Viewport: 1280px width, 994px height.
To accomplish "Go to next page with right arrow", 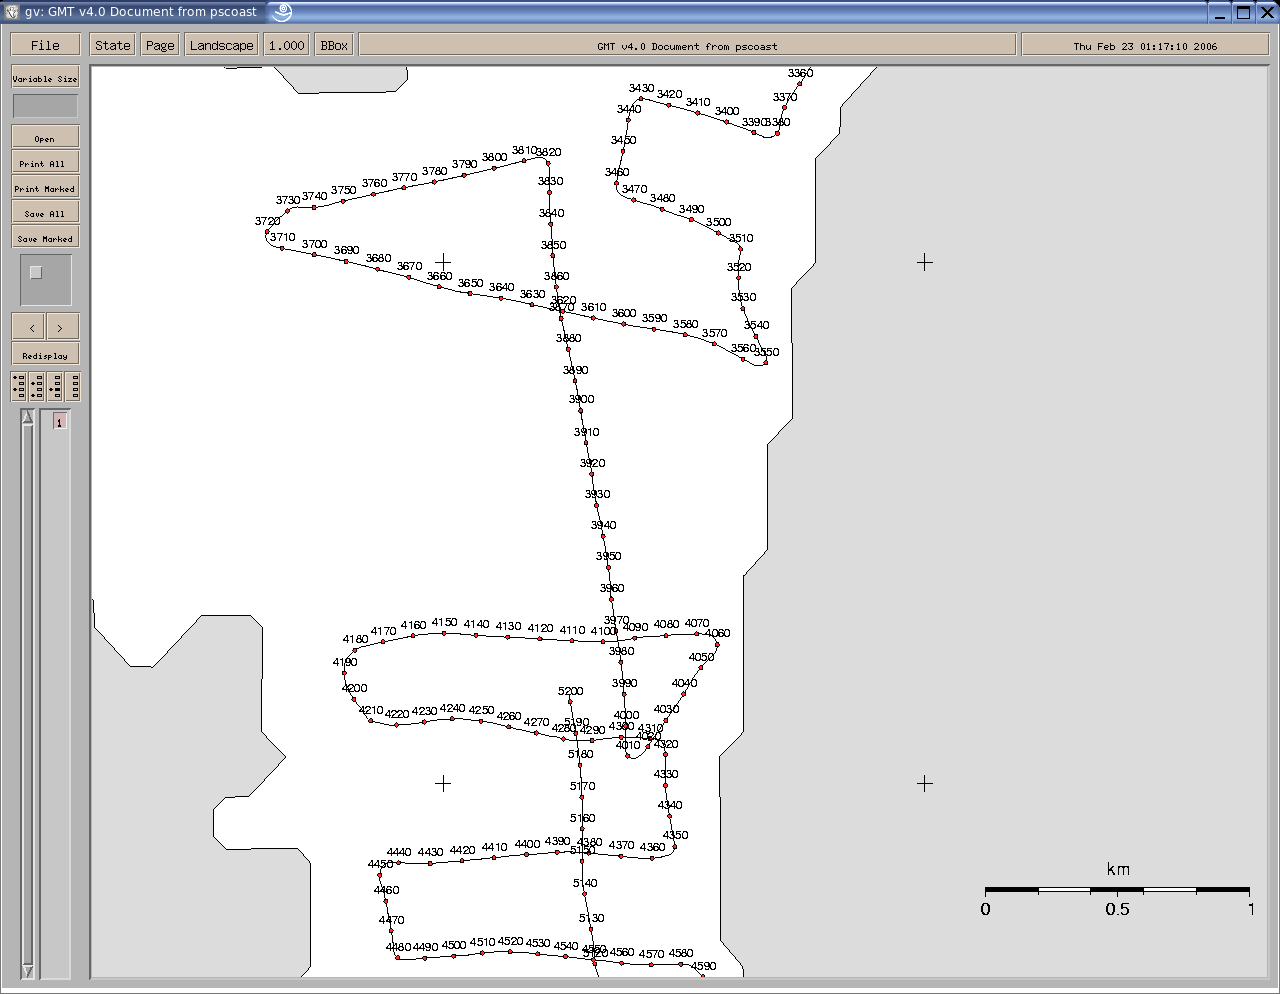I will [62, 327].
